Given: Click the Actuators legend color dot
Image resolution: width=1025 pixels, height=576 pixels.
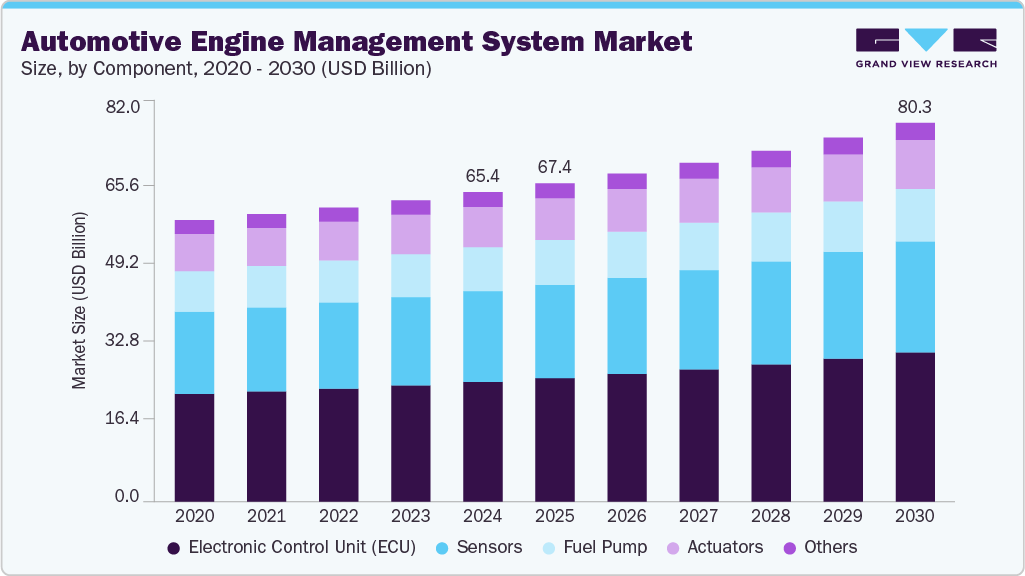Looking at the screenshot, I should [674, 548].
